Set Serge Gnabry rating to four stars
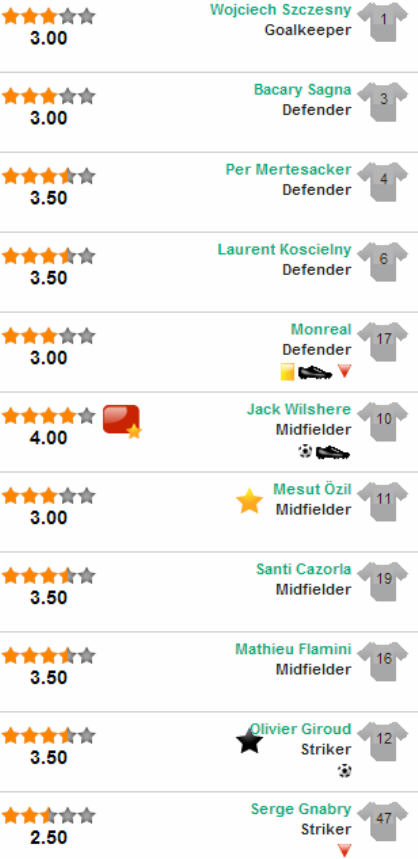 point(68,816)
